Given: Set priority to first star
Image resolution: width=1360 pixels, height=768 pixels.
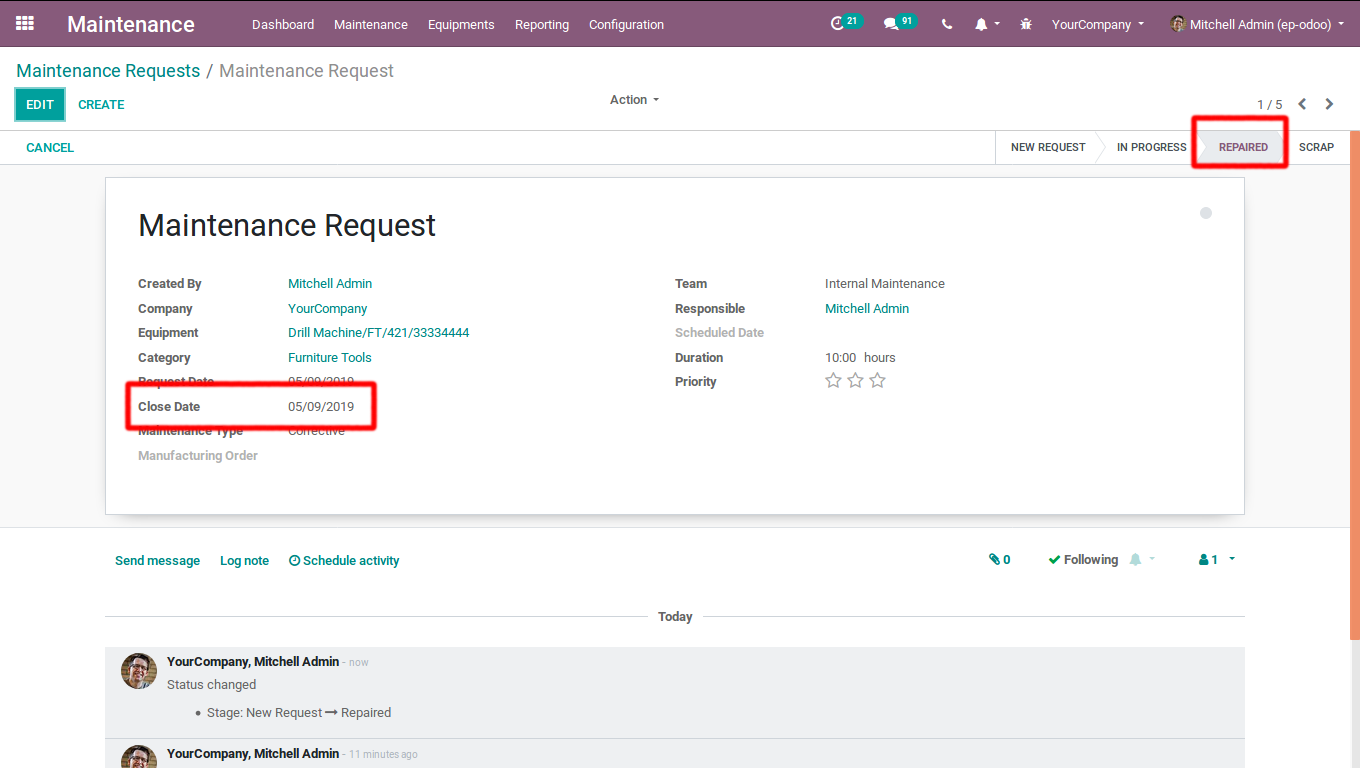Looking at the screenshot, I should pyautogui.click(x=833, y=381).
